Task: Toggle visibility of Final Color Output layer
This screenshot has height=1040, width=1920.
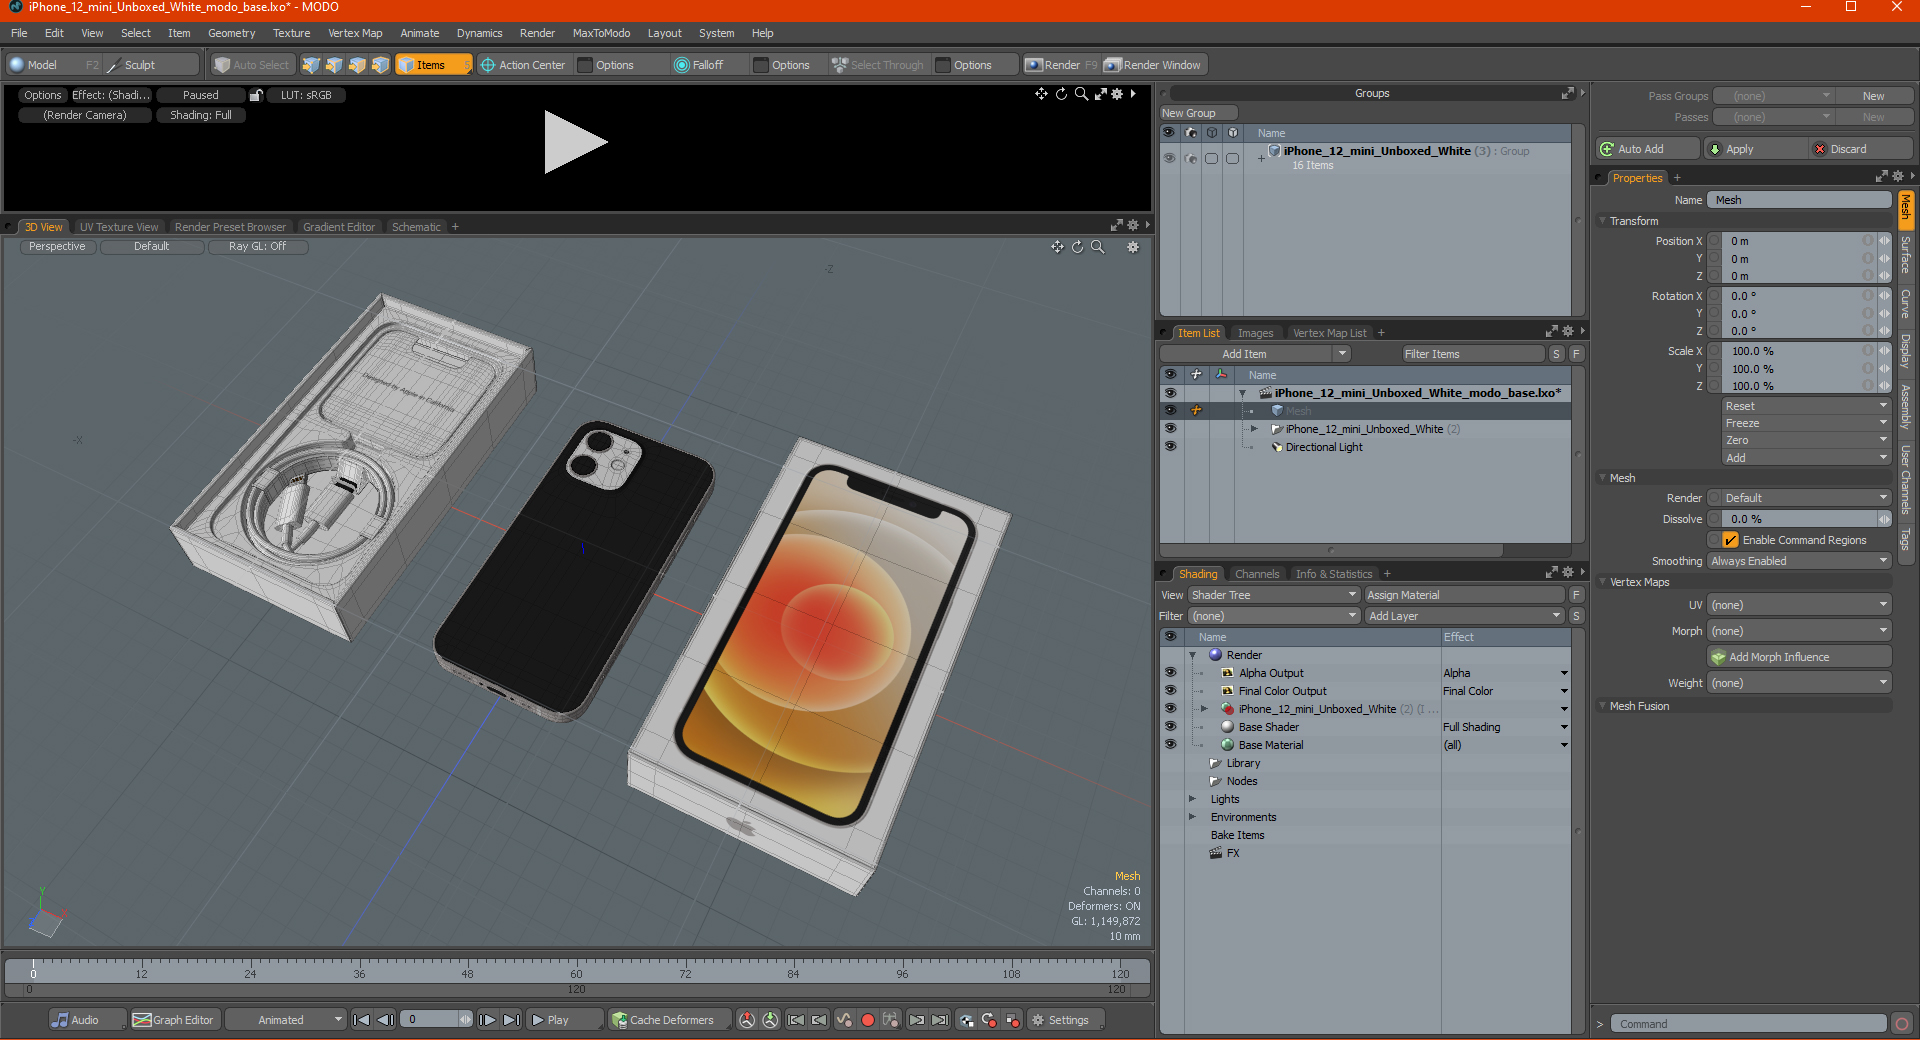Action: pos(1170,691)
